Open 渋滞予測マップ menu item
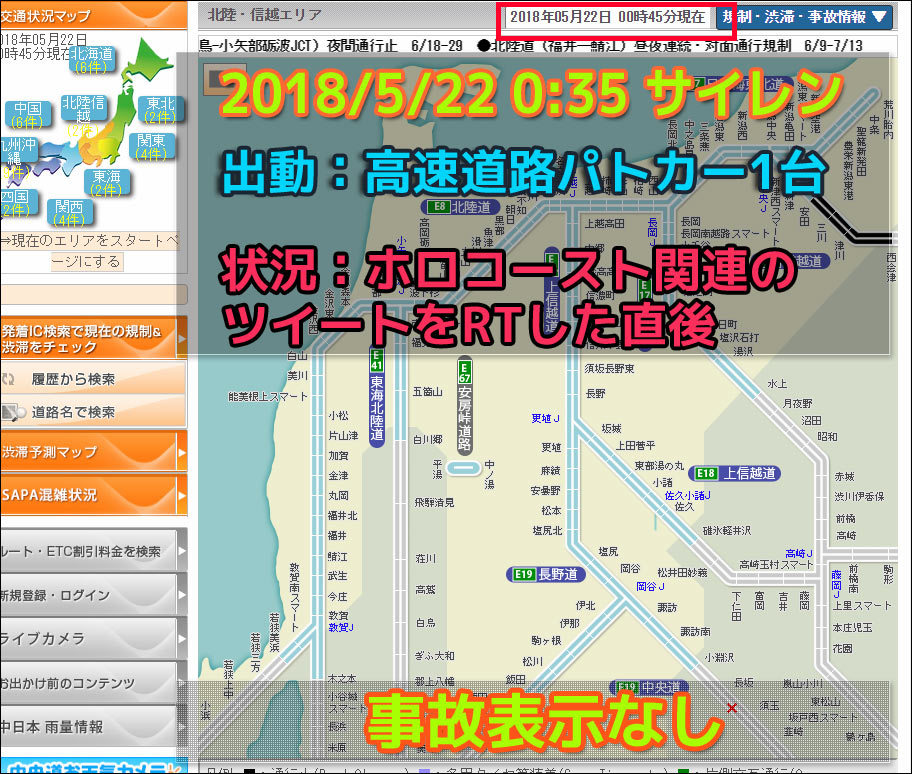 93,451
